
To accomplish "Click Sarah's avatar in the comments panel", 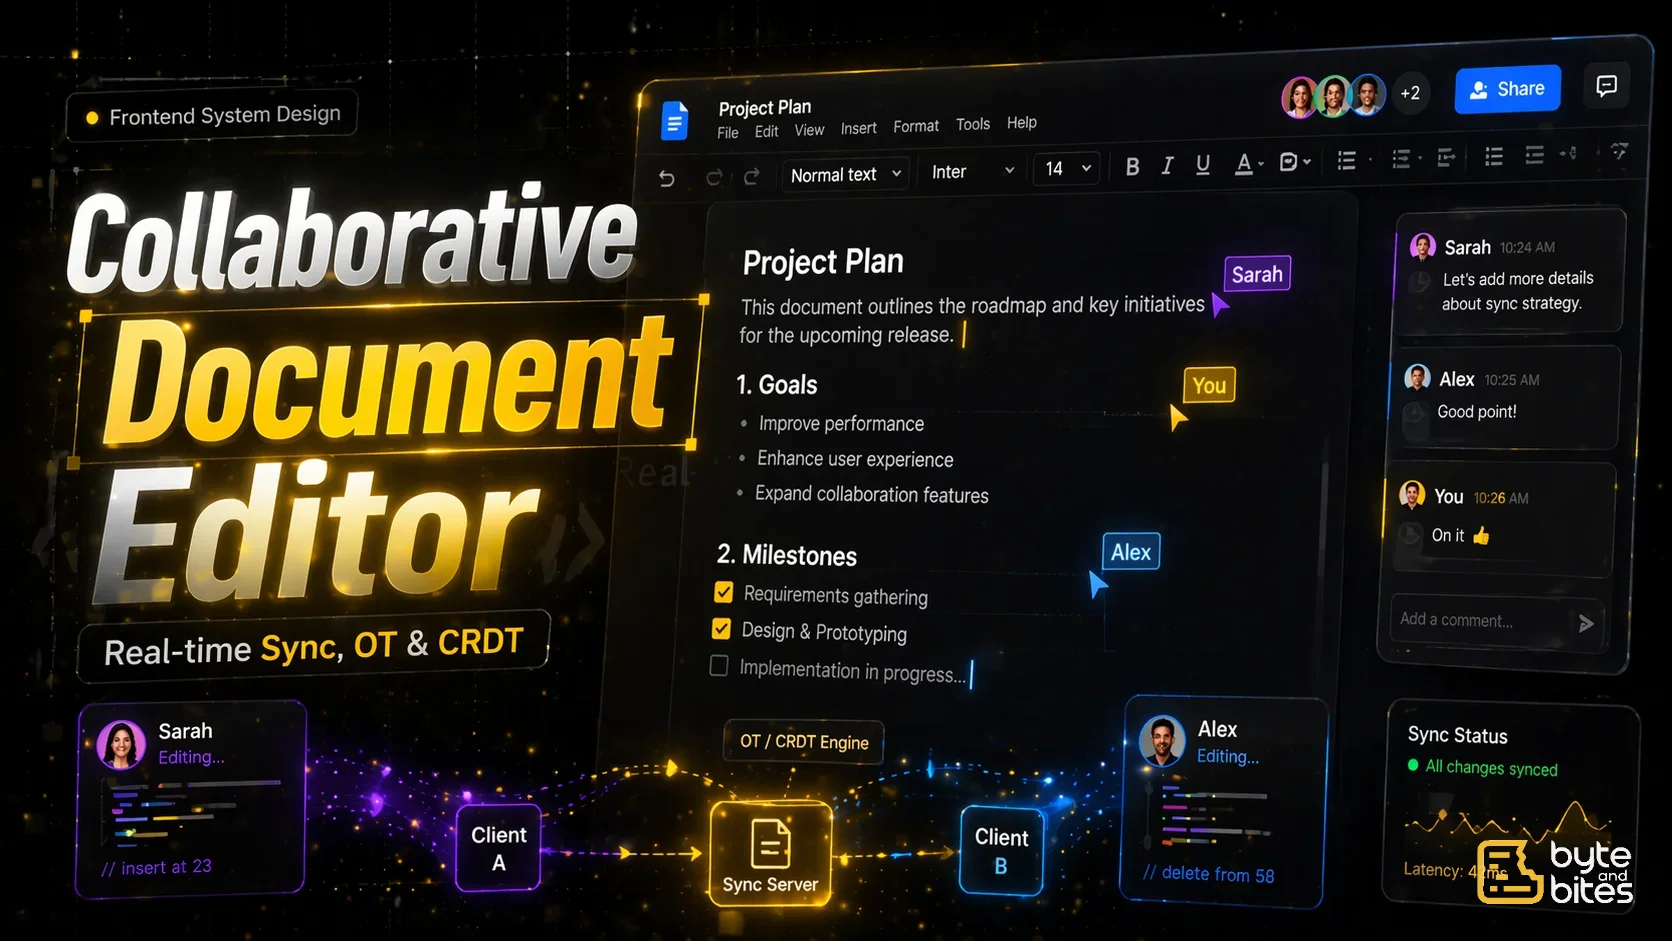I will (1422, 246).
